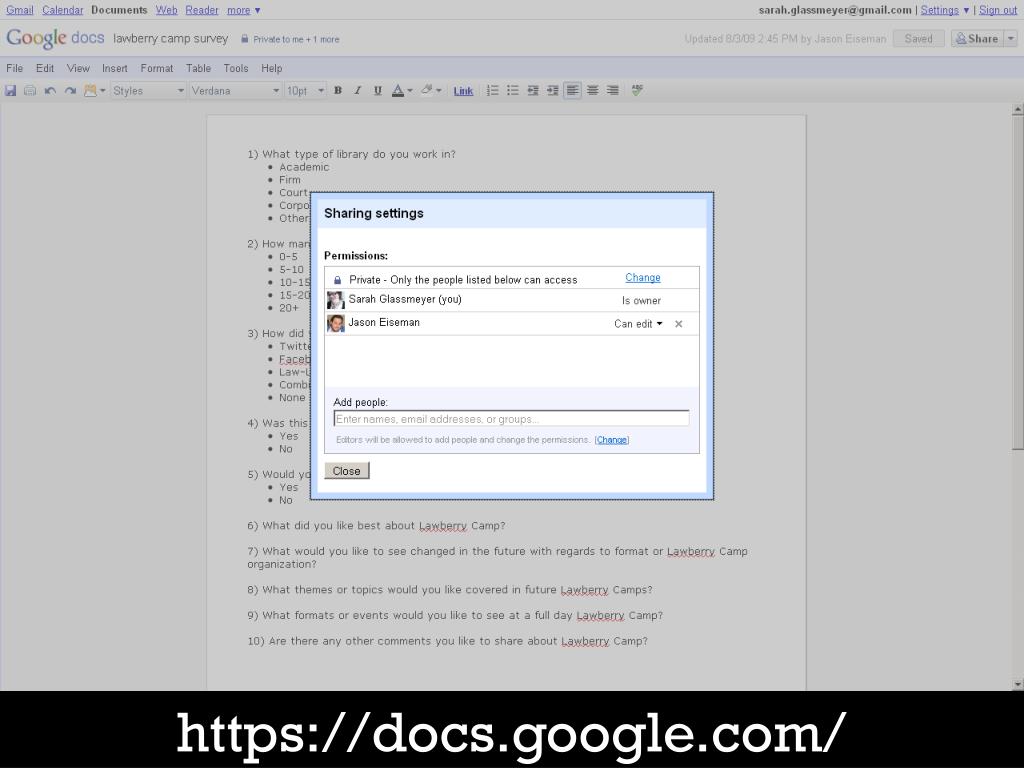Open the Tools menu
This screenshot has height=768, width=1024.
point(236,69)
